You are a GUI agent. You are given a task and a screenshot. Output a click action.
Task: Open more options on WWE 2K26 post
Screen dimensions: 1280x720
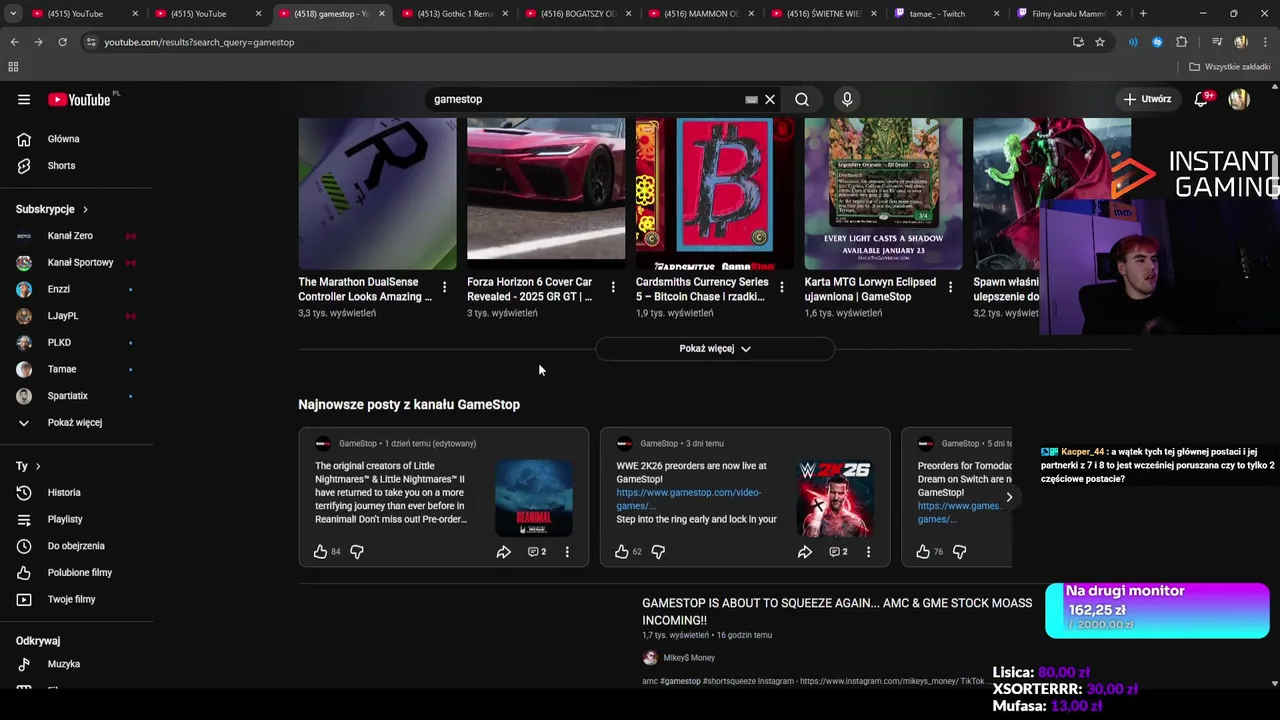(868, 552)
